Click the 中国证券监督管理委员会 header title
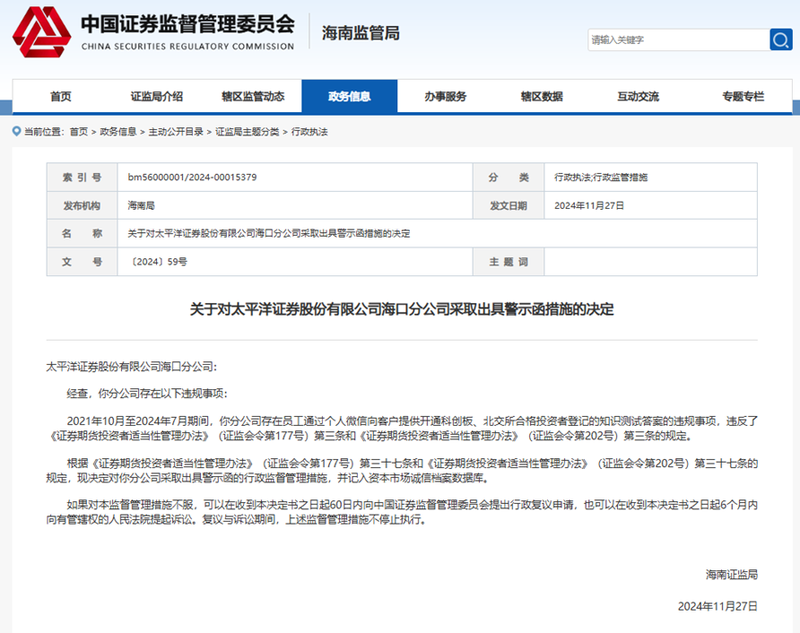 [188, 23]
